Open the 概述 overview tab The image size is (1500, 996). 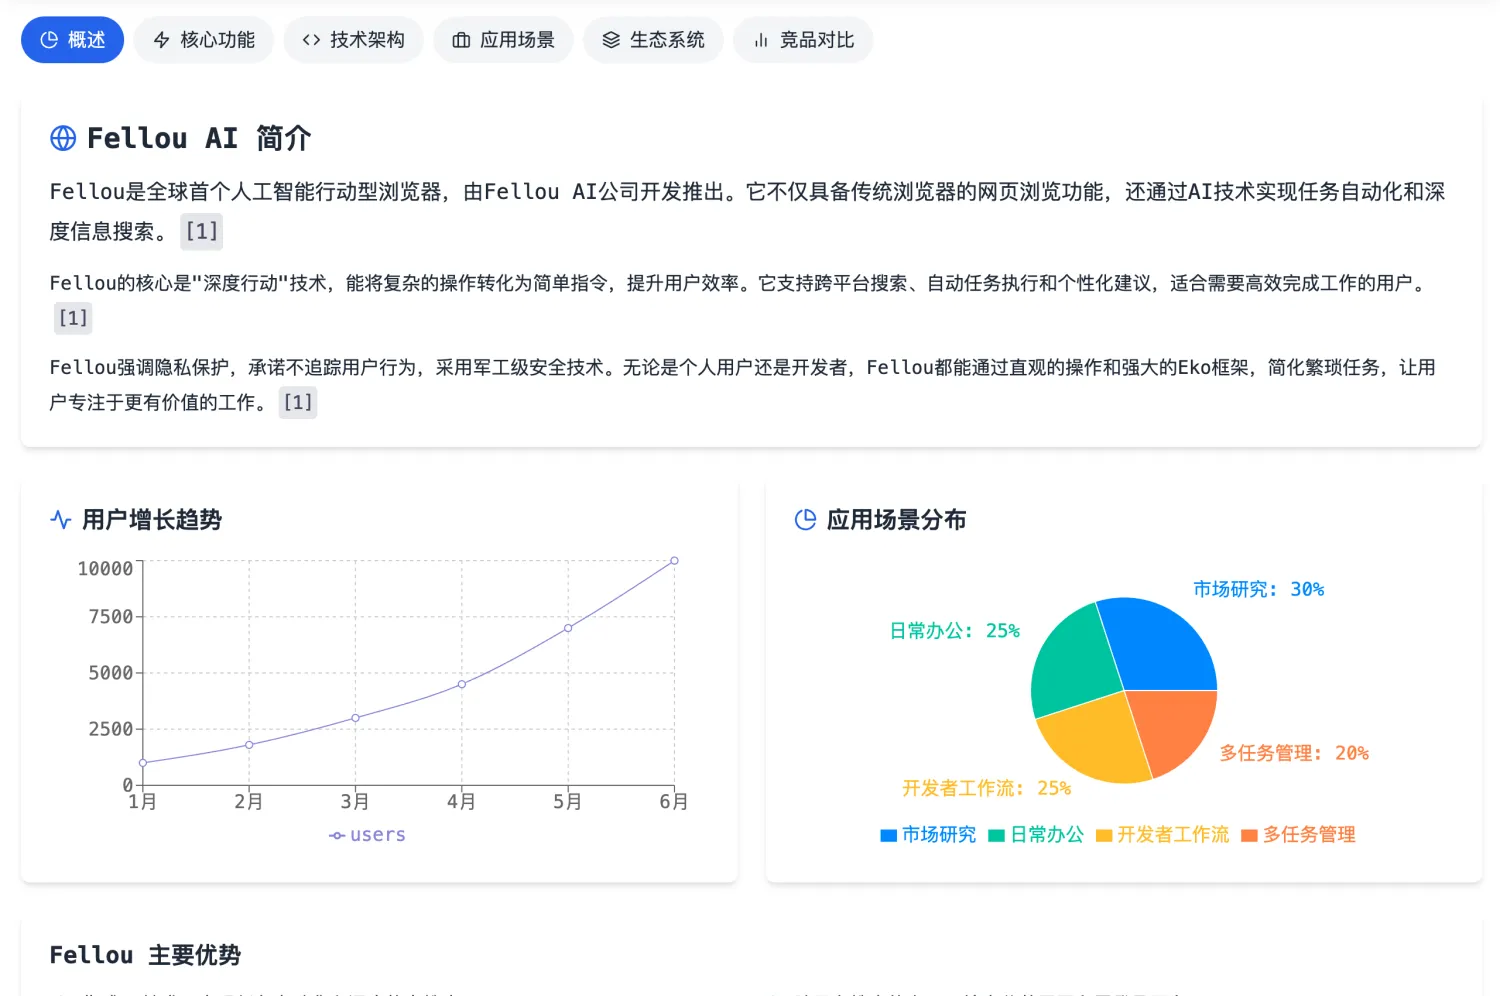[72, 40]
